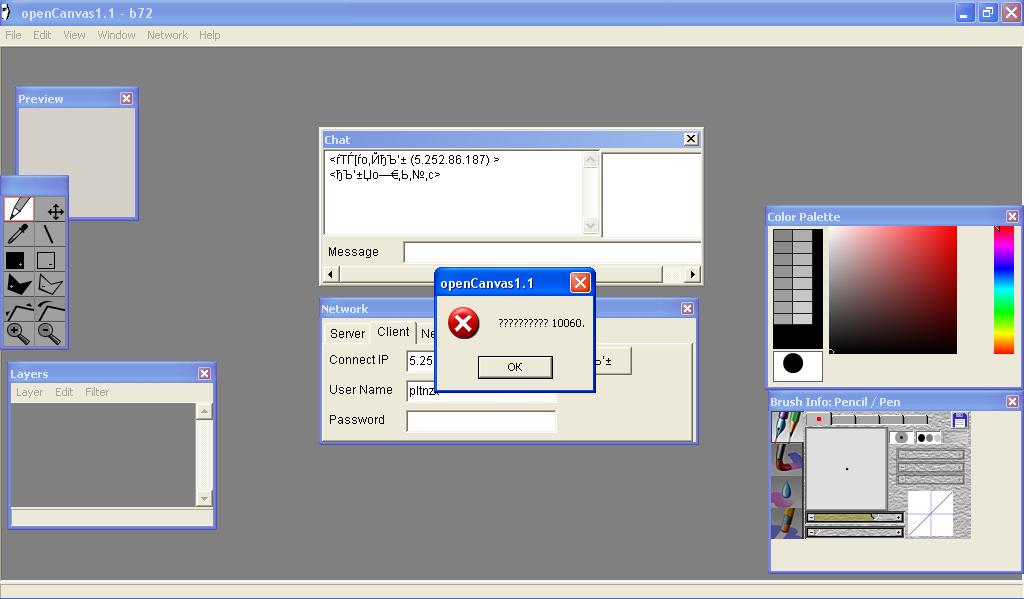Open the Filter menu in Layers panel

tap(96, 392)
